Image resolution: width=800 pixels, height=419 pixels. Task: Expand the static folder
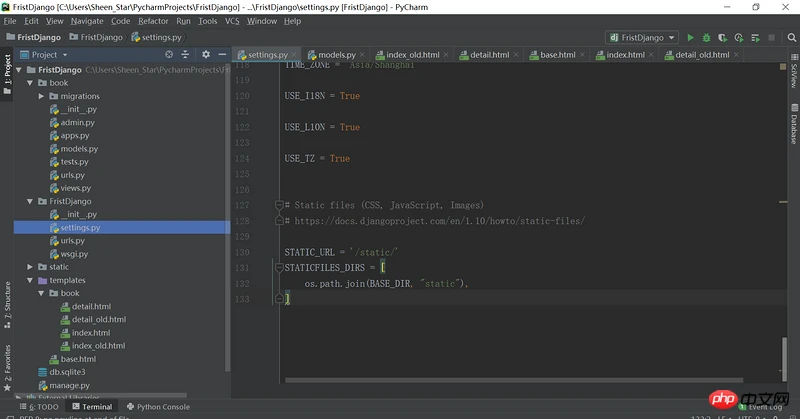tap(30, 267)
